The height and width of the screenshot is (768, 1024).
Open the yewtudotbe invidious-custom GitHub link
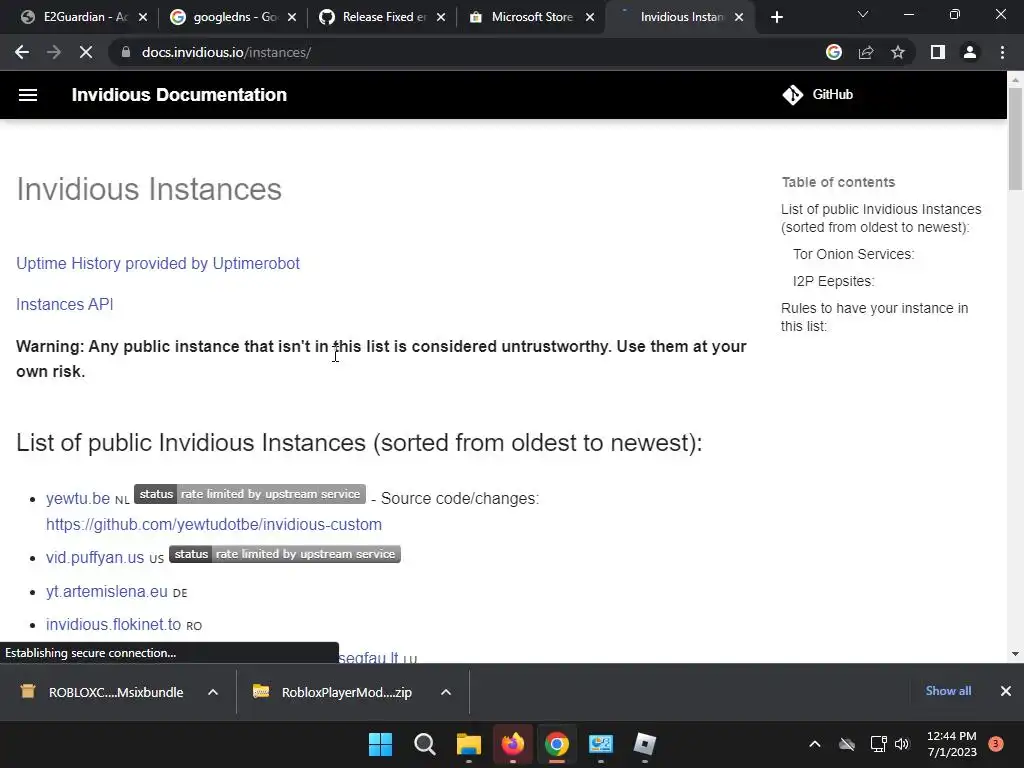pos(214,524)
